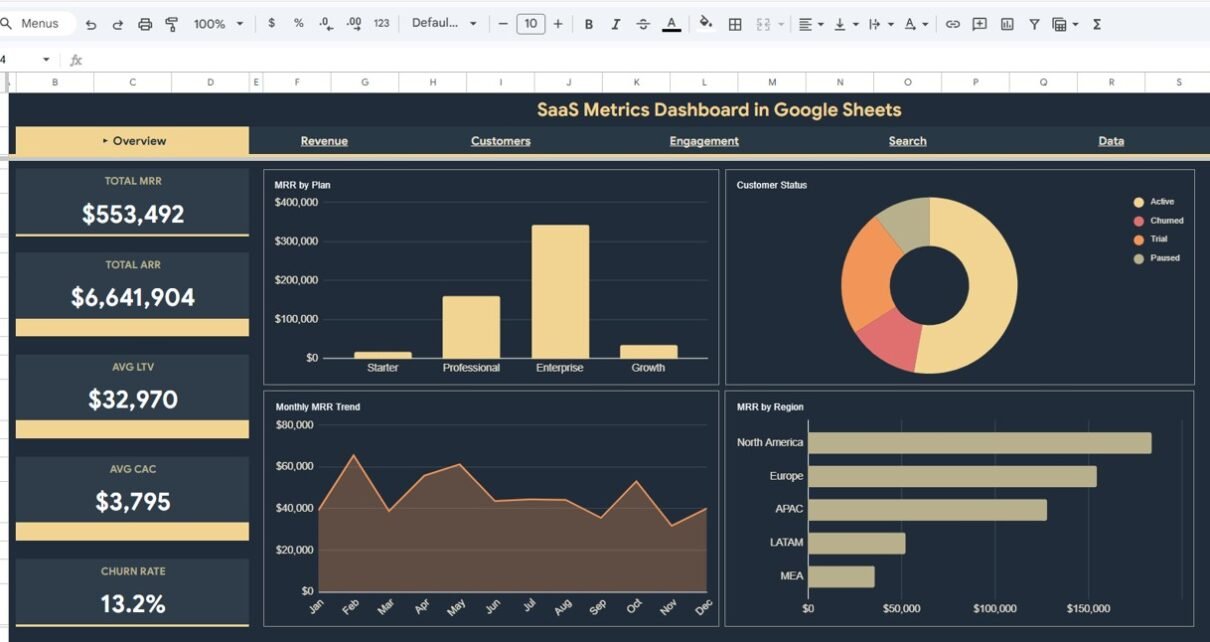
Task: Open the fill color picker
Action: 706,24
